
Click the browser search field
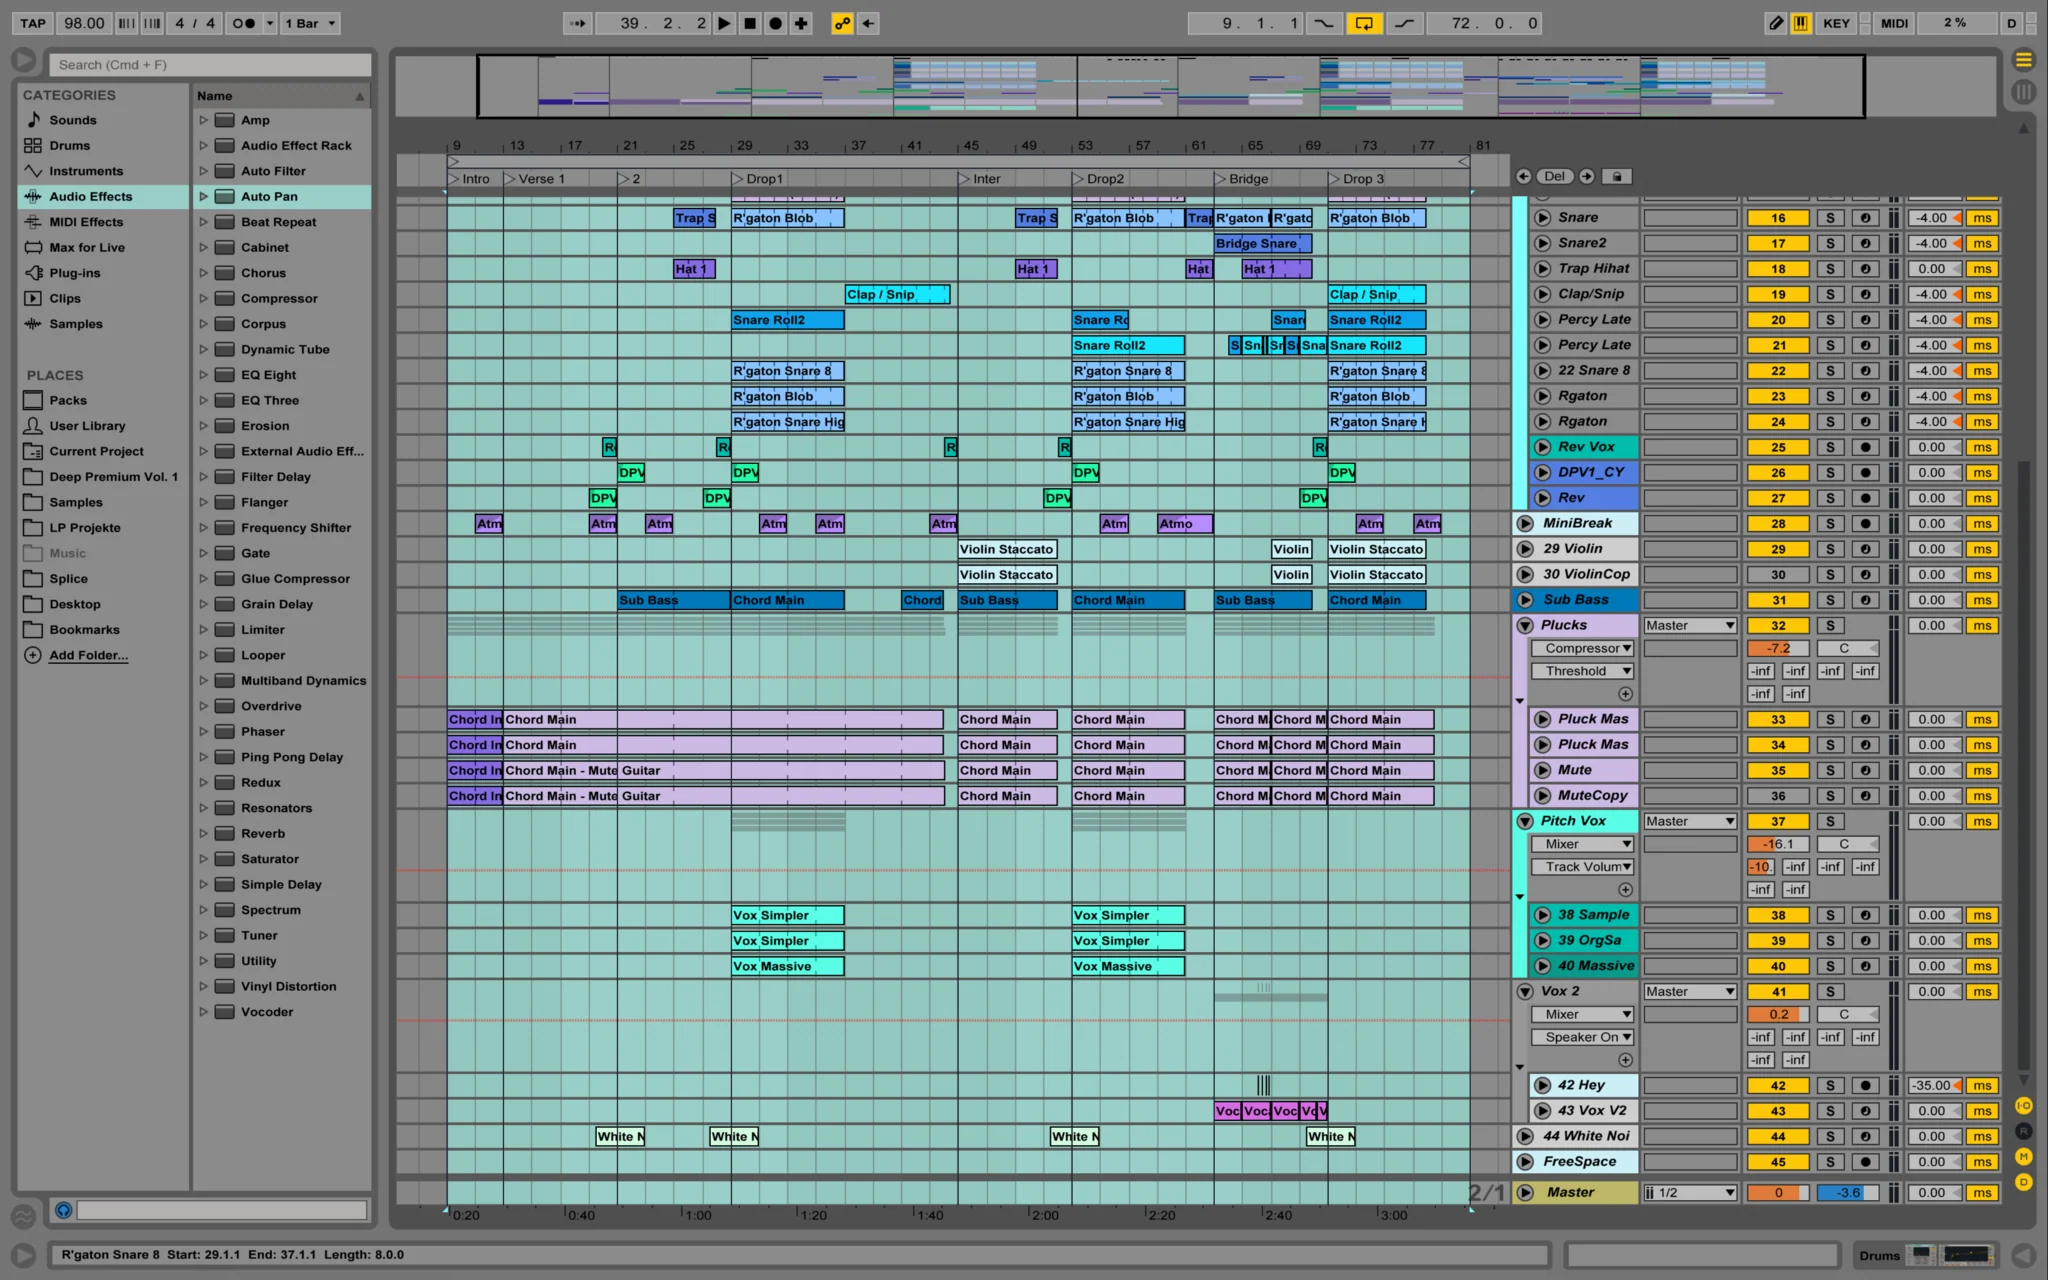[210, 65]
